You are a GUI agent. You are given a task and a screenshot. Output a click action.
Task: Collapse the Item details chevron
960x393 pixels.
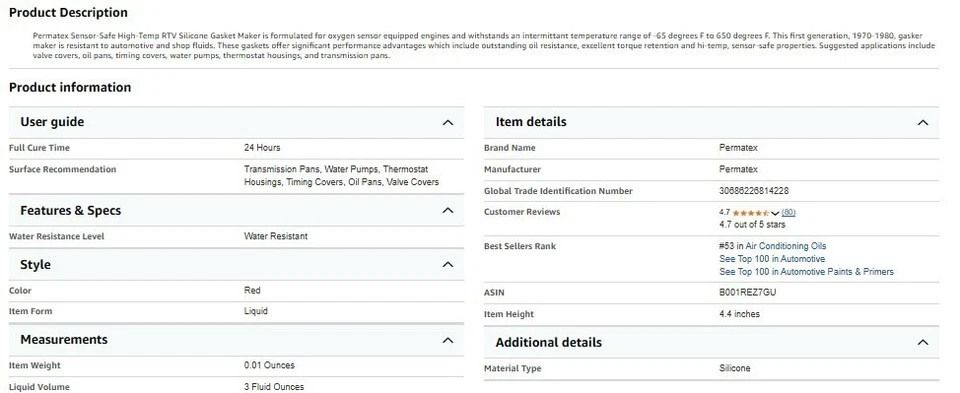pyautogui.click(x=923, y=122)
